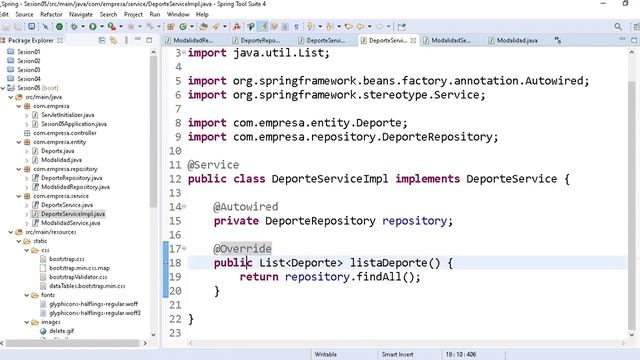
Task: Open the Refactor menu
Action: [51, 14]
